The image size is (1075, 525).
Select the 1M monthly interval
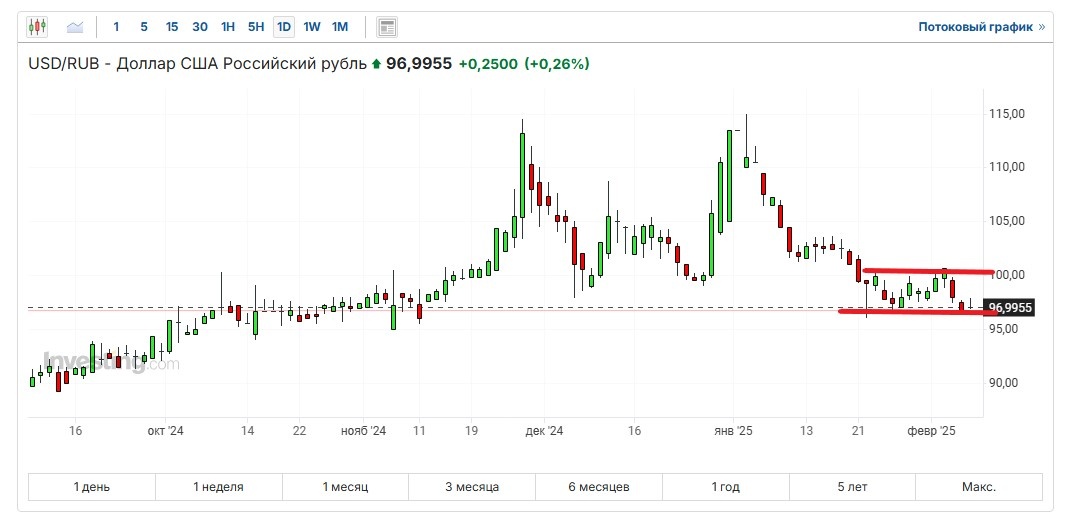(340, 27)
